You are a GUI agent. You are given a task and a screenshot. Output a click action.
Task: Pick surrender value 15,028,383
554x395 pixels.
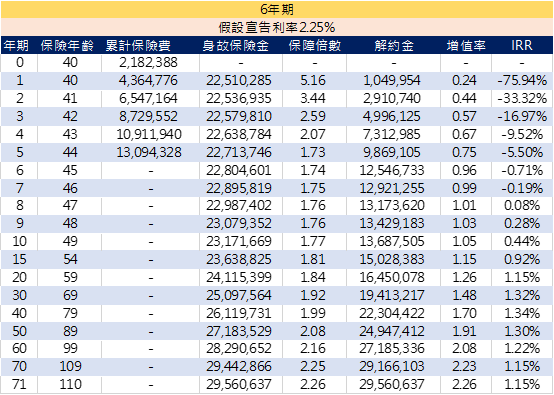click(392, 260)
